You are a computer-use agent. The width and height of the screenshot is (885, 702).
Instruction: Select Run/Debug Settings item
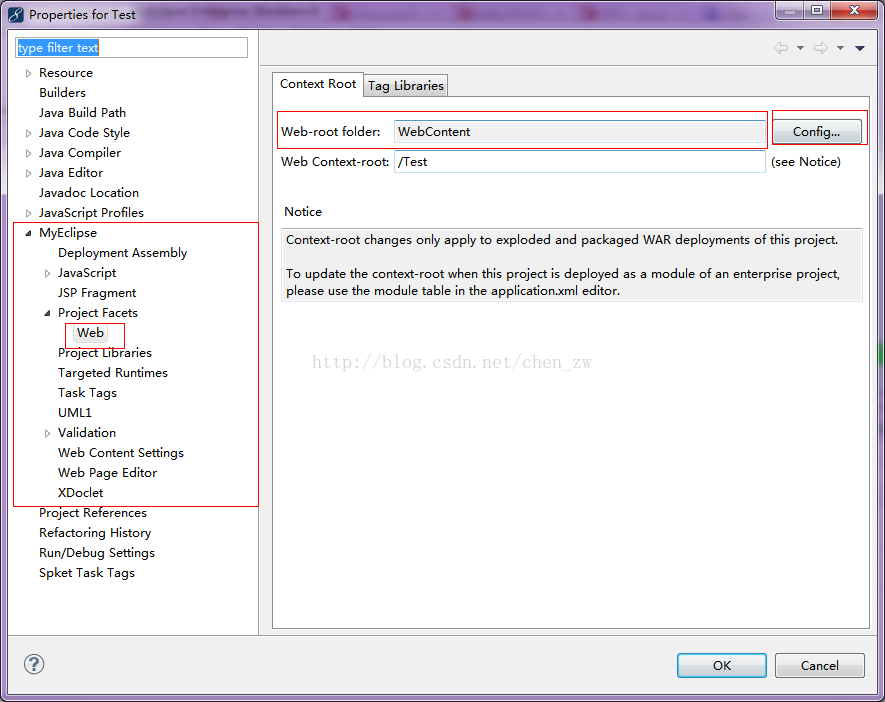tap(97, 553)
